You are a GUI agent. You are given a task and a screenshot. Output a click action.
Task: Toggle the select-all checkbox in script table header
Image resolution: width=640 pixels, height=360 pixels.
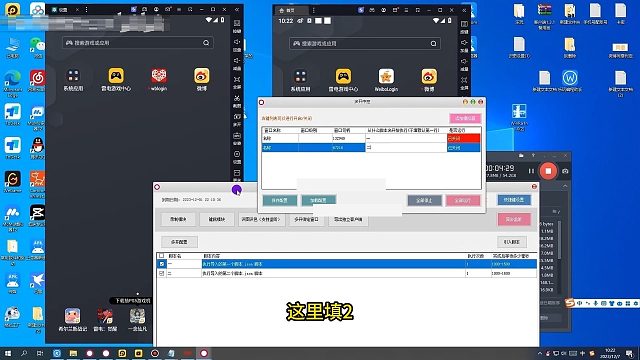click(162, 256)
